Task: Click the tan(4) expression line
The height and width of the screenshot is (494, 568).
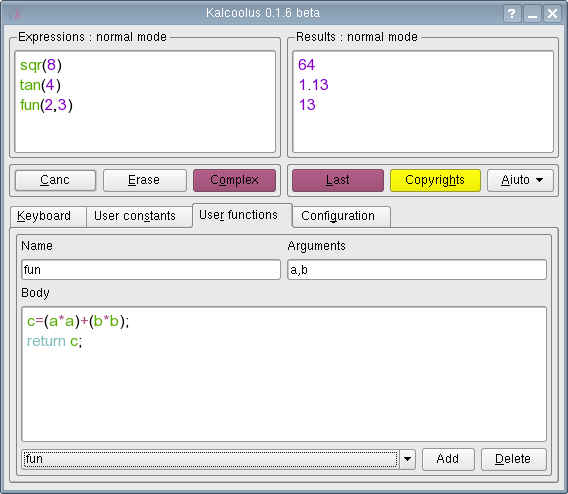Action: (x=40, y=85)
